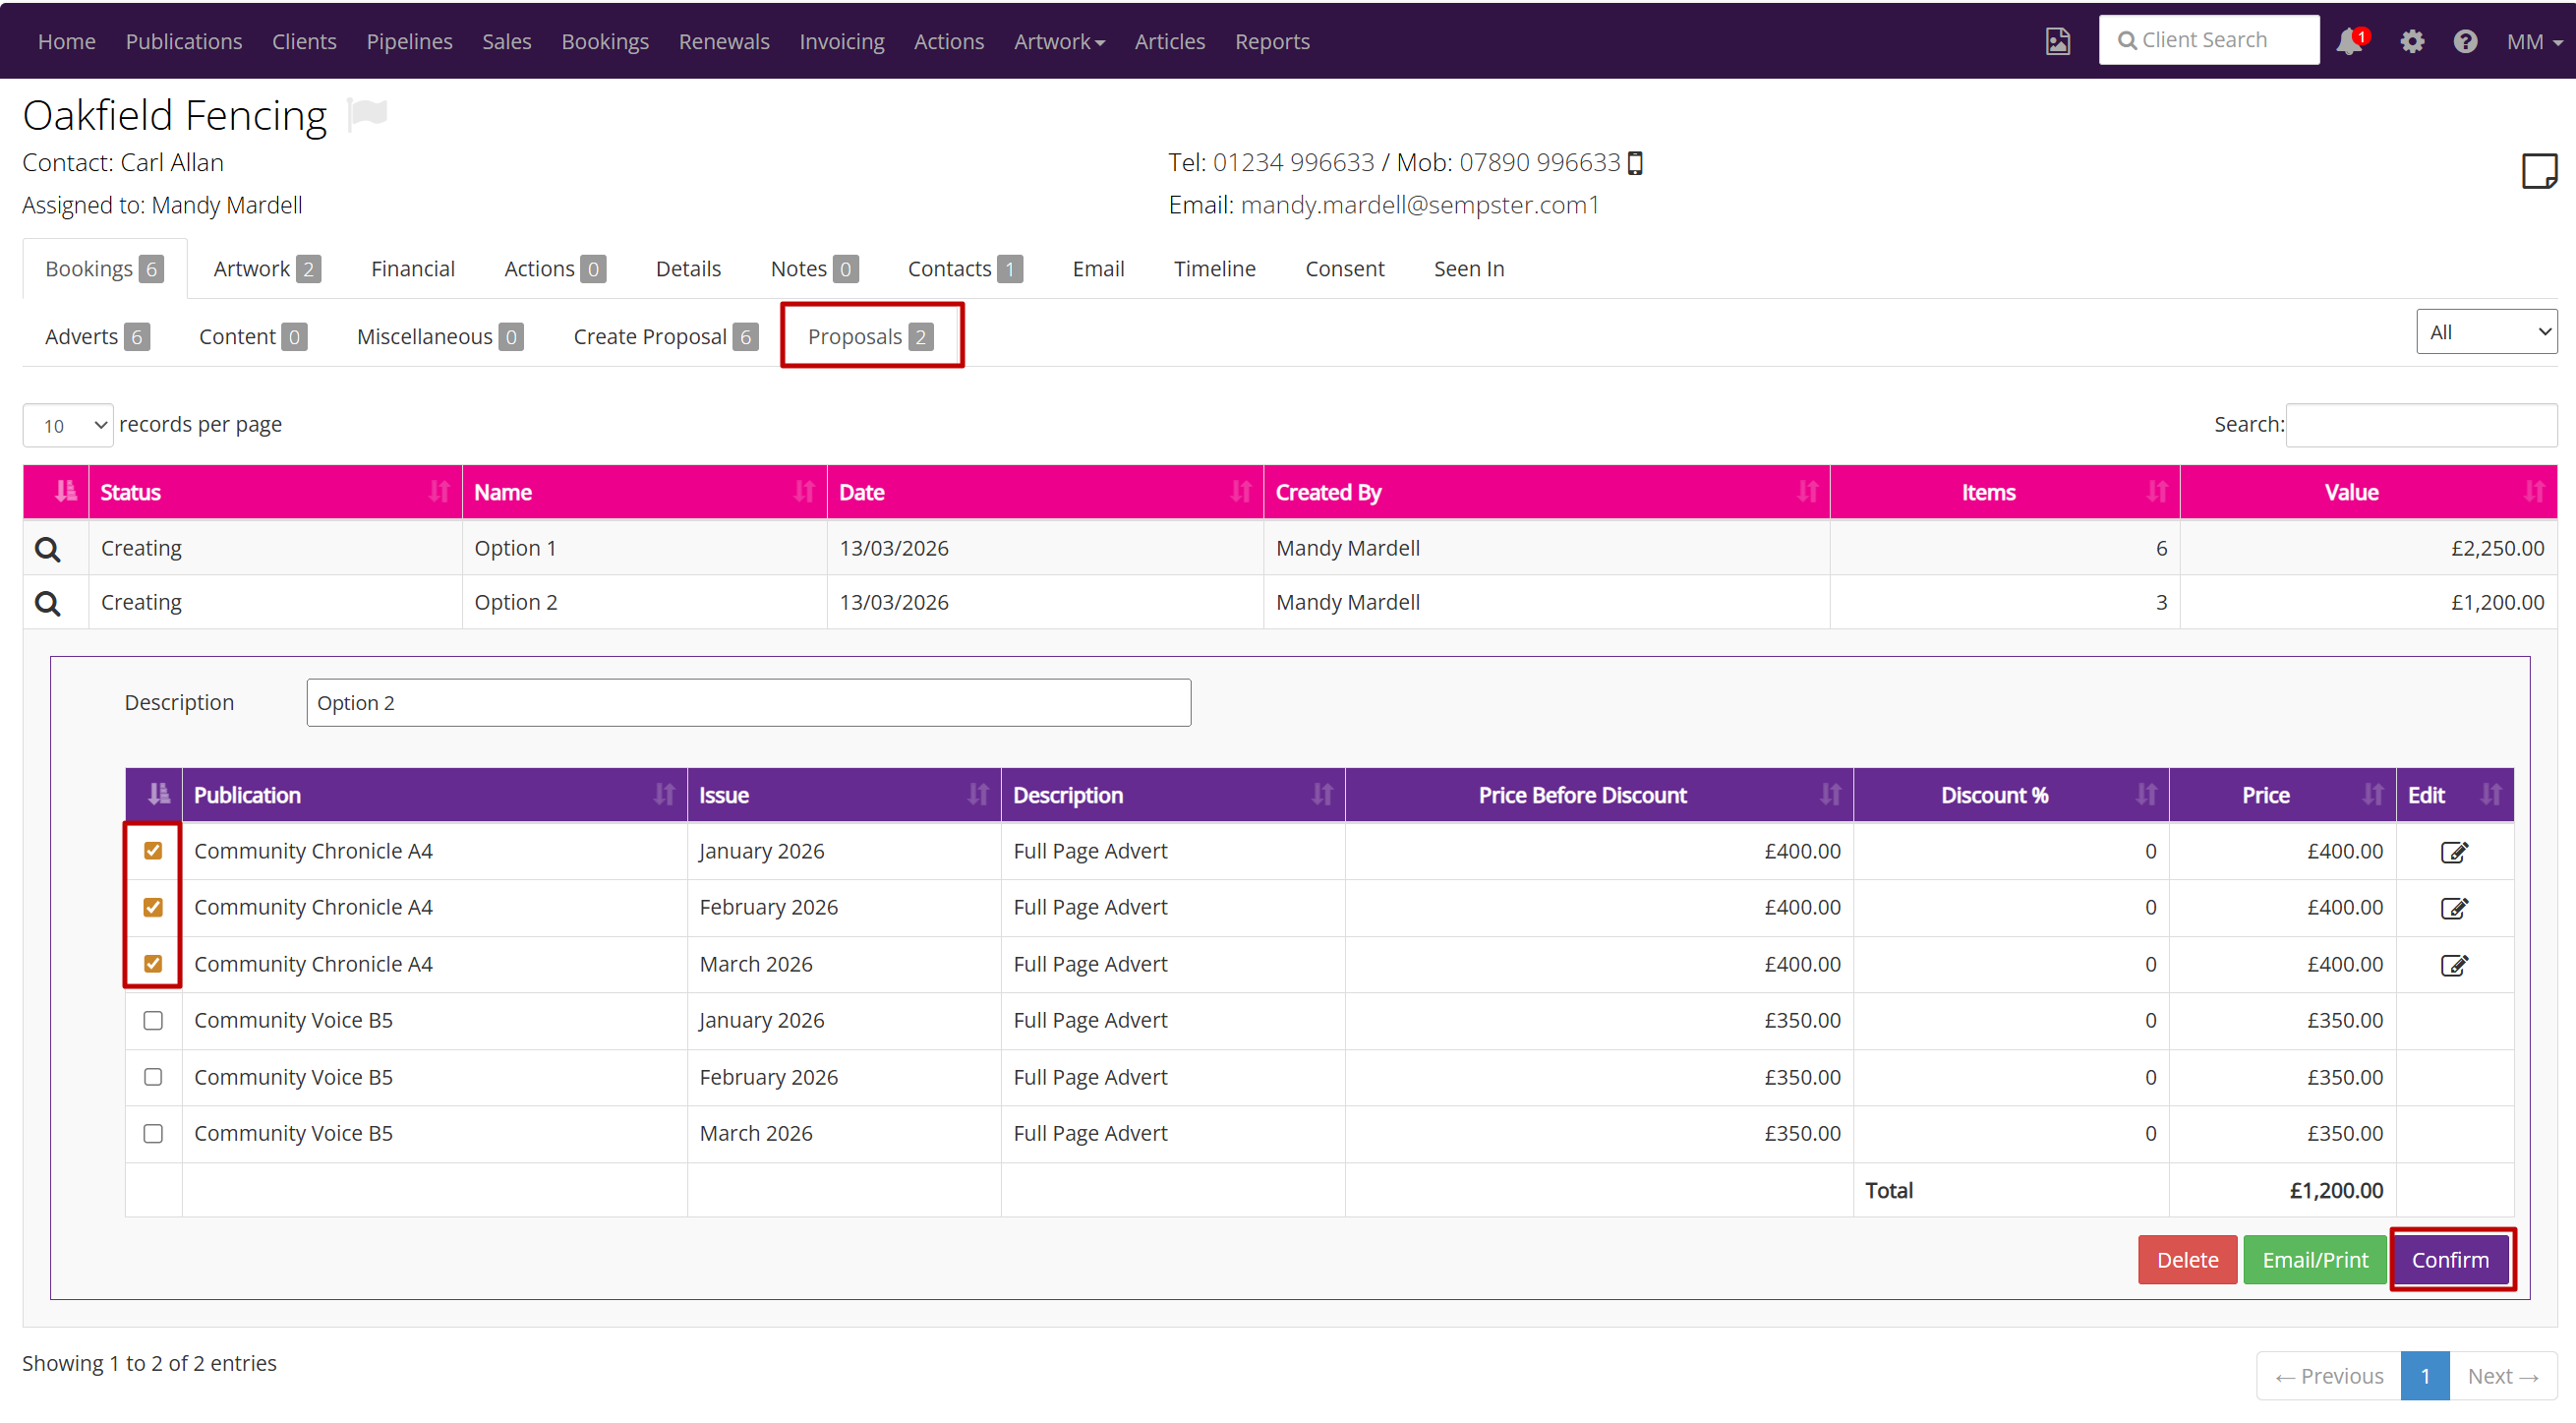Confirm the Option 2 proposal
Viewport: 2576px width, 1423px height.
(x=2450, y=1259)
